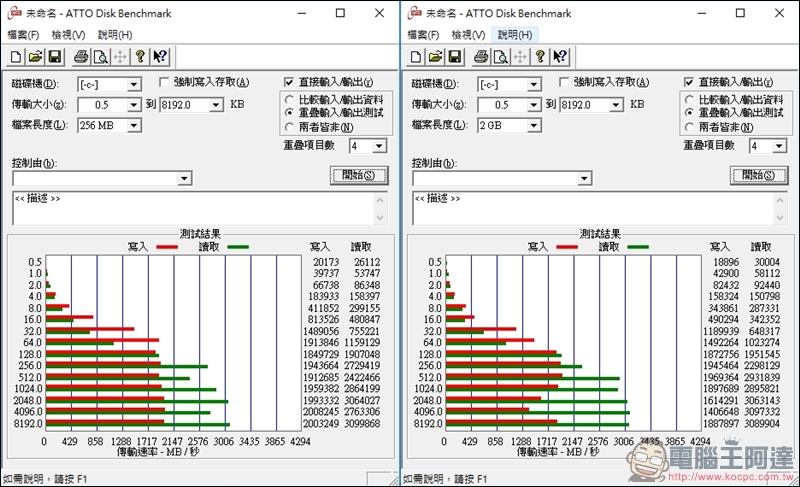800x487 pixels.
Task: Open 檔案(F) menu in right window
Action: 423,35
